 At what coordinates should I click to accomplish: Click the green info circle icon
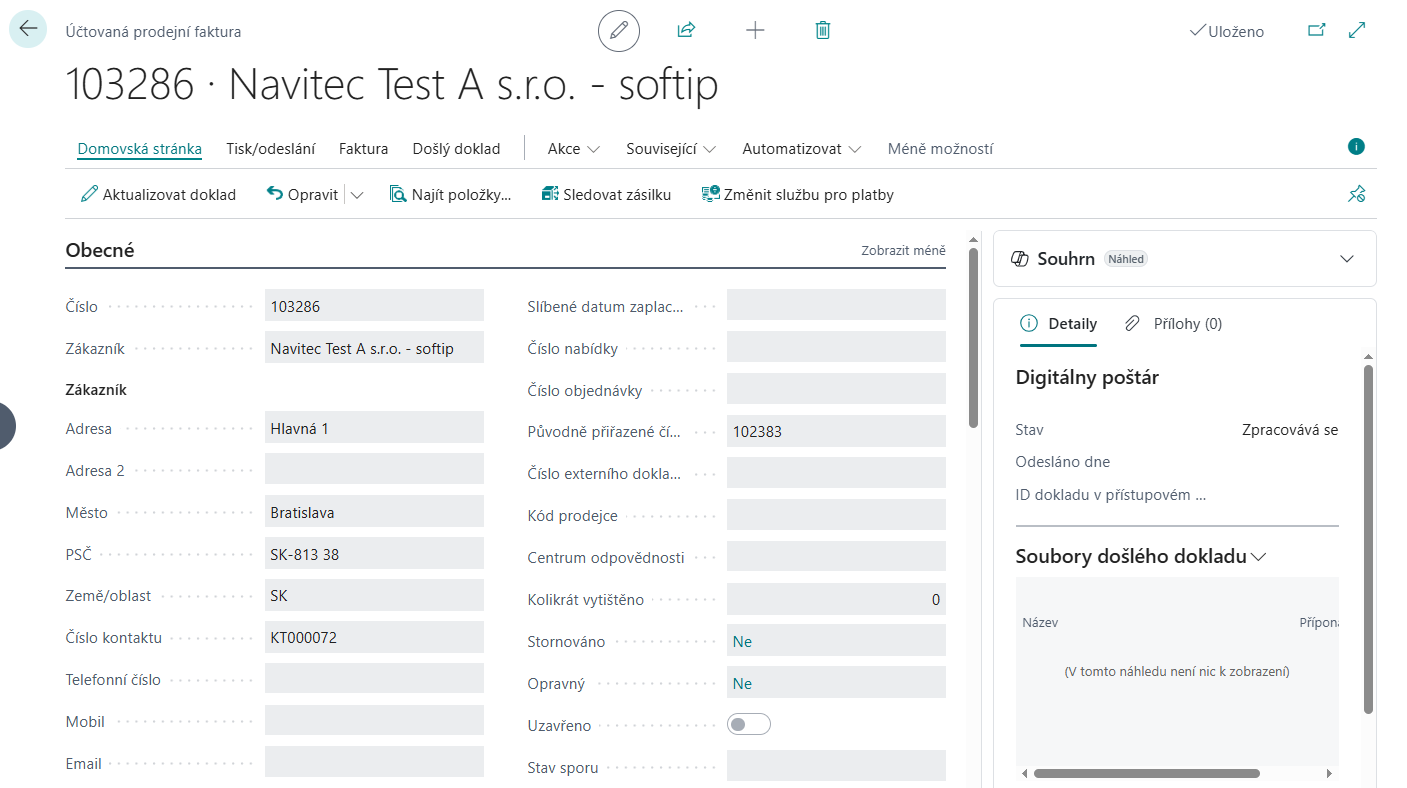(x=1356, y=147)
